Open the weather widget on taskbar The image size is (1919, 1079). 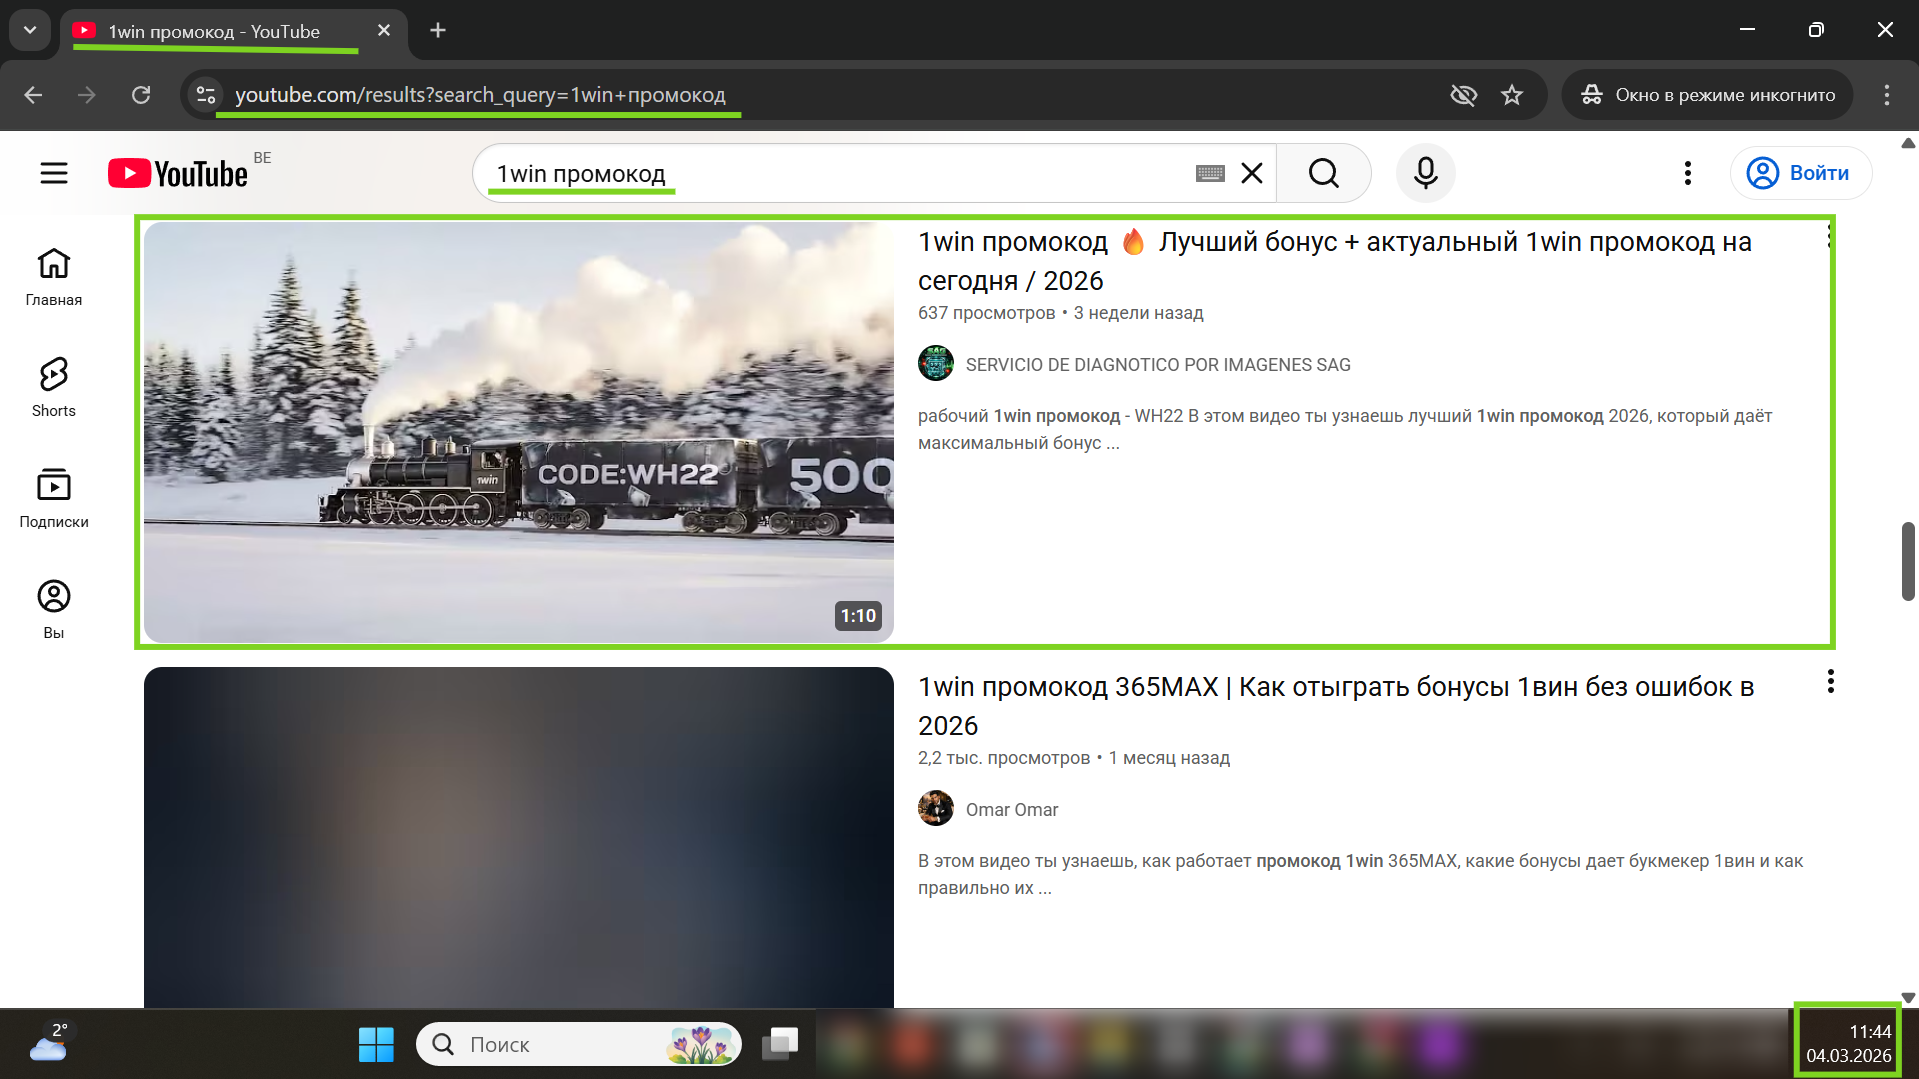point(48,1042)
